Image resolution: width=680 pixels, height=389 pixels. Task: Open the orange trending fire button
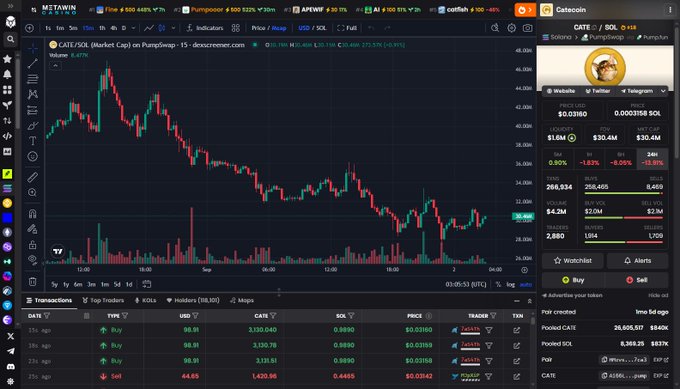tap(525, 10)
